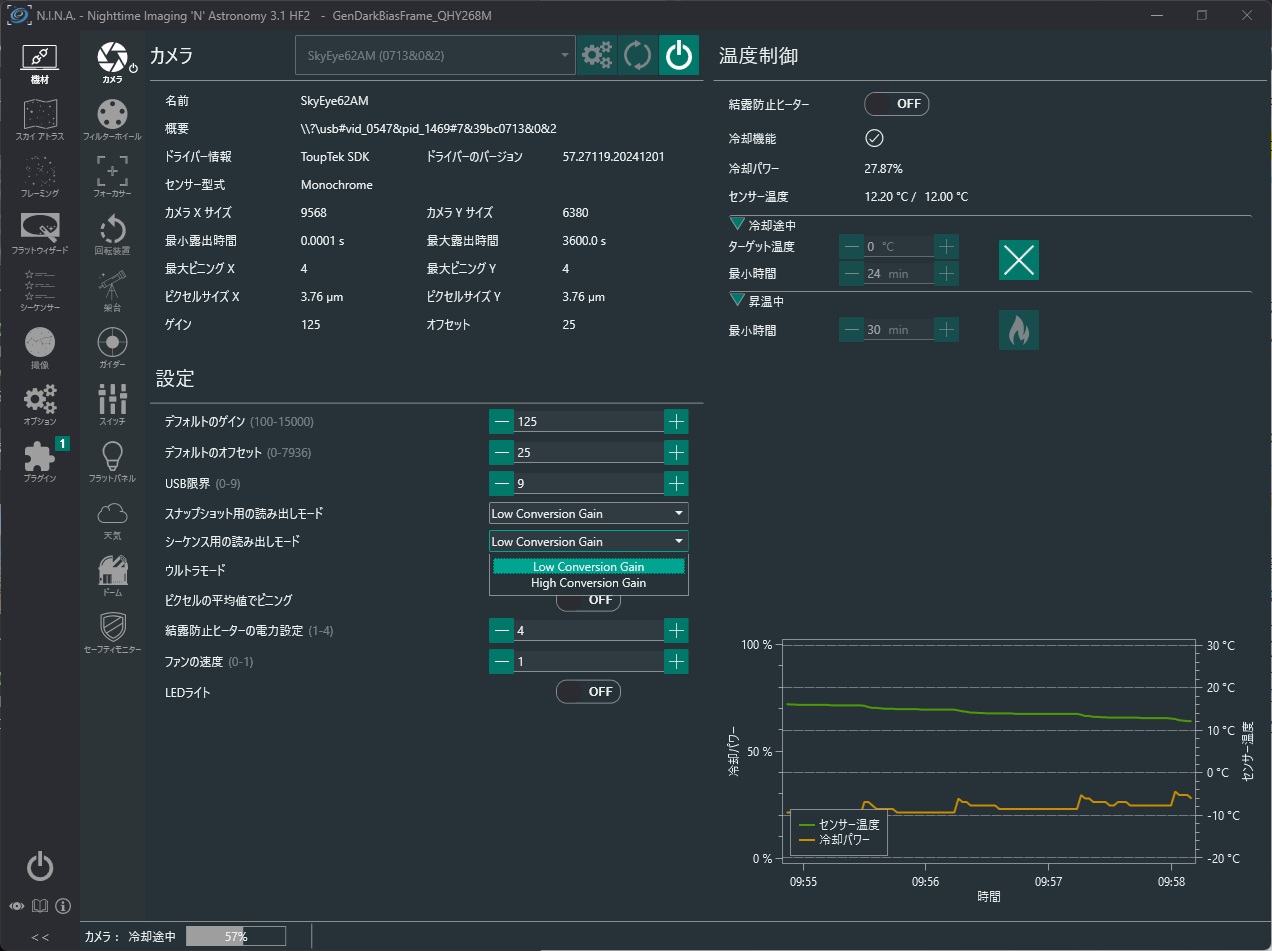Select スイッチ switch icon
Screen dimensions: 1272x951
112,405
